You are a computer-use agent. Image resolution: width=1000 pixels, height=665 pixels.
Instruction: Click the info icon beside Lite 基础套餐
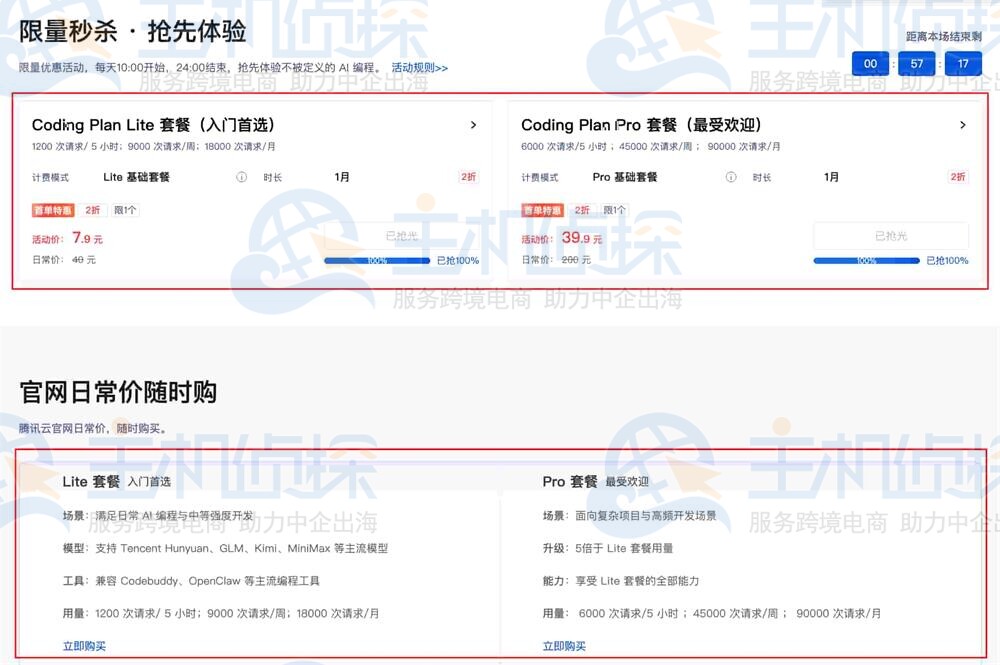[241, 177]
